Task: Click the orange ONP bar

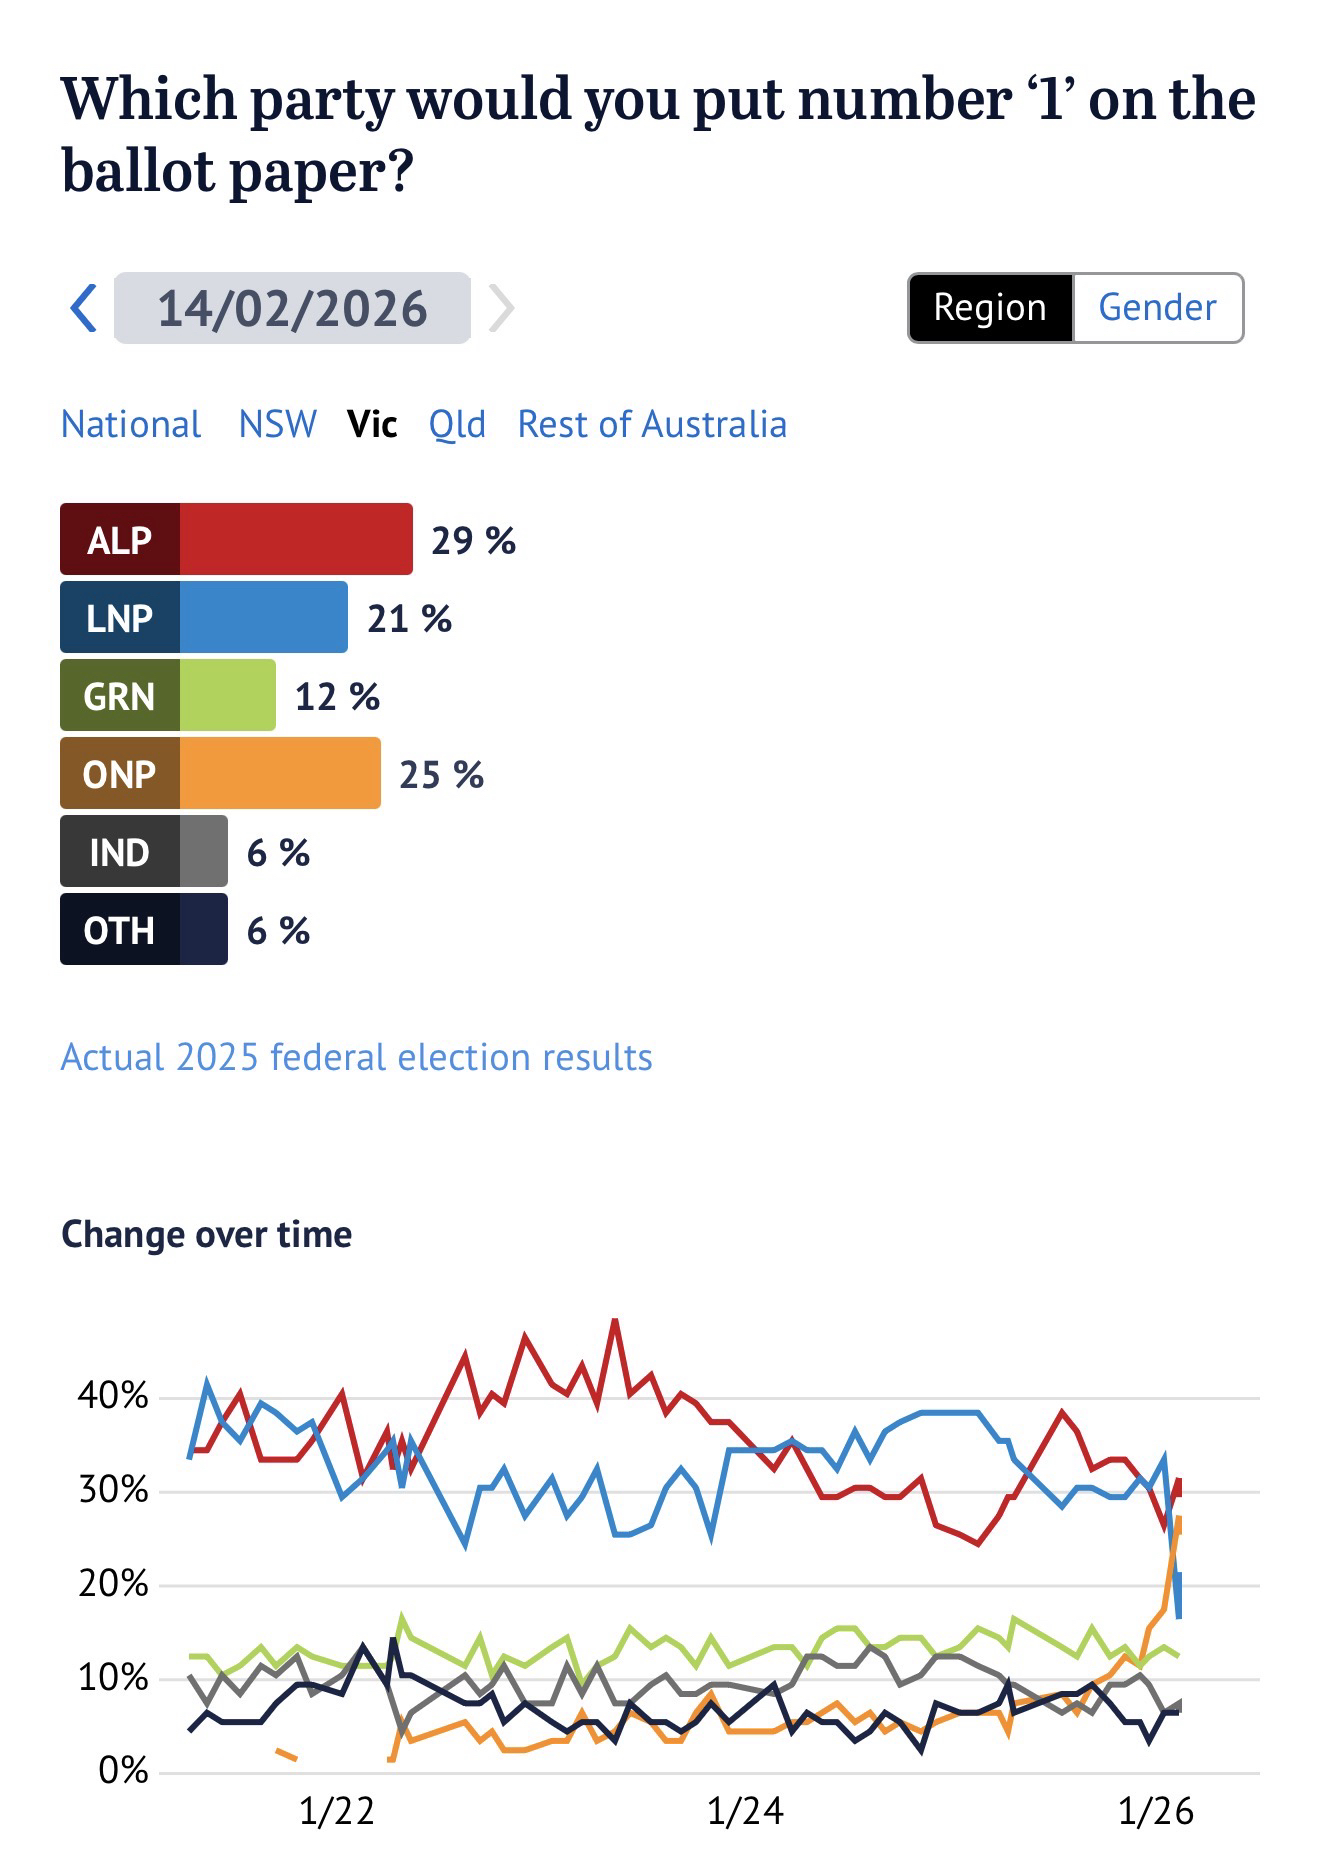Action: 279,774
